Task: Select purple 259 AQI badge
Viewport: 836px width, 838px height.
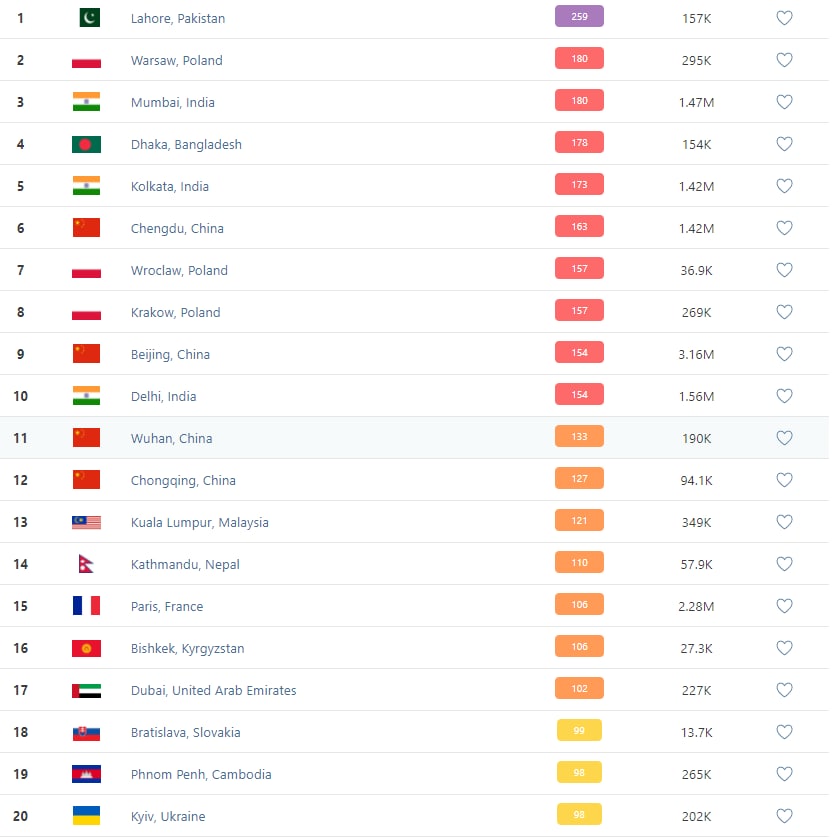Action: pos(579,17)
